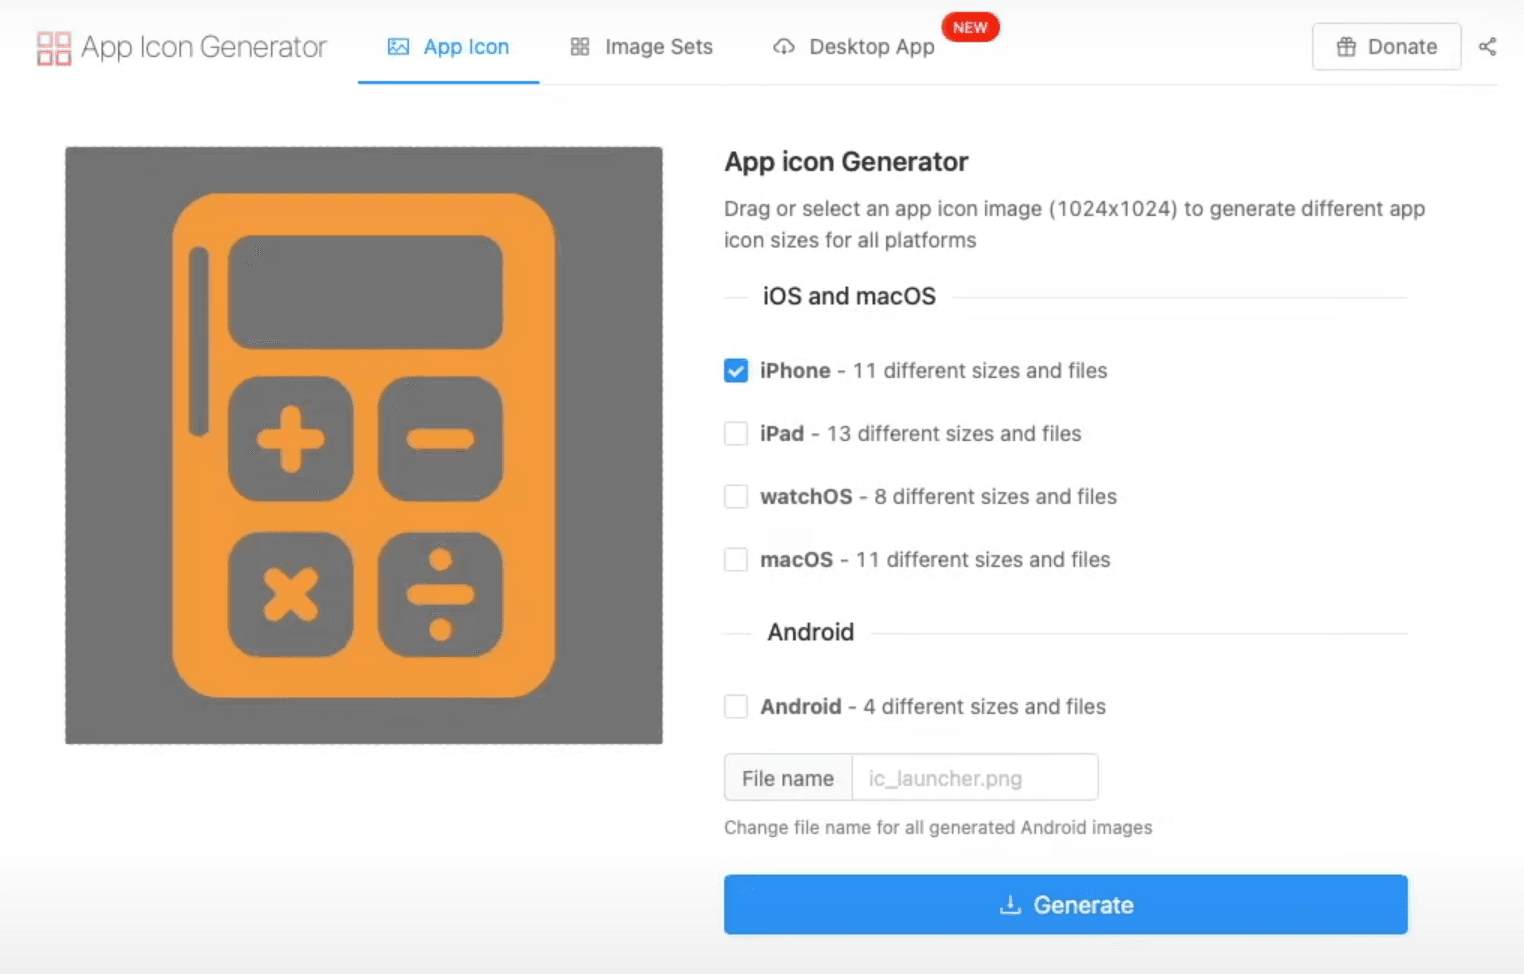Viewport: 1524px width, 974px height.
Task: Click the ic_launcher.png file name field
Action: point(974,778)
